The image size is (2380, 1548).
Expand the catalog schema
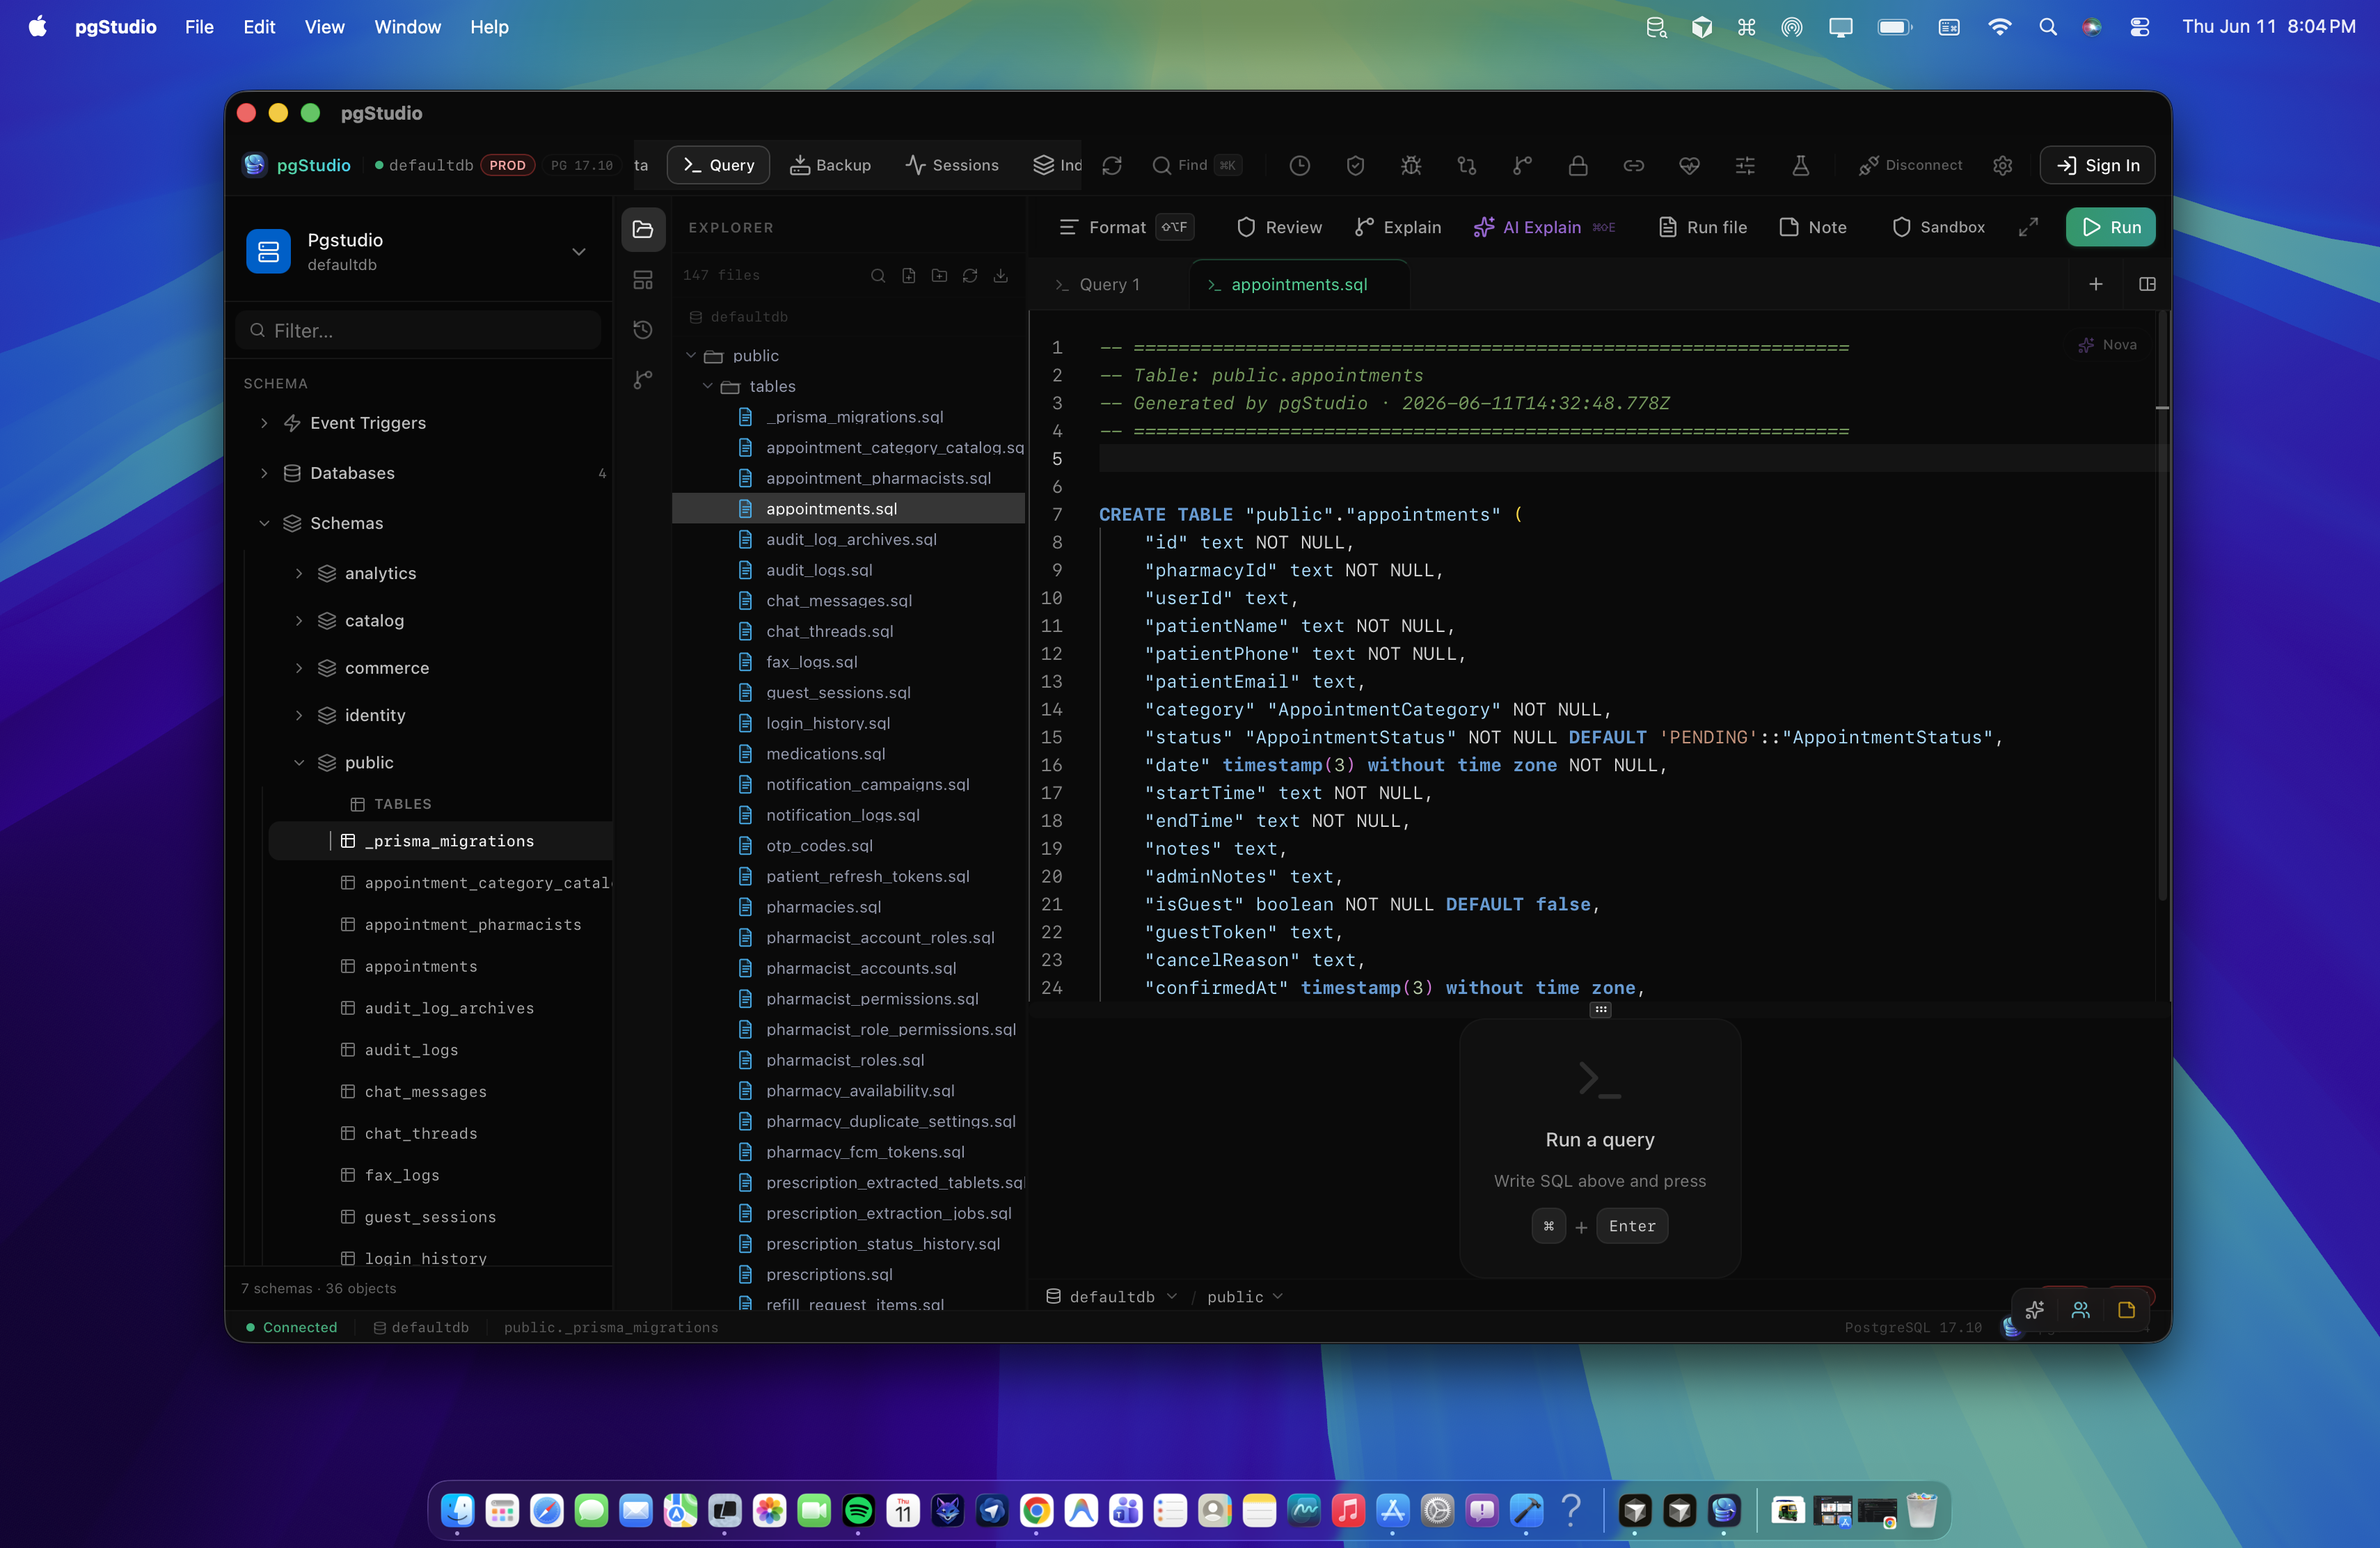pyautogui.click(x=299, y=620)
